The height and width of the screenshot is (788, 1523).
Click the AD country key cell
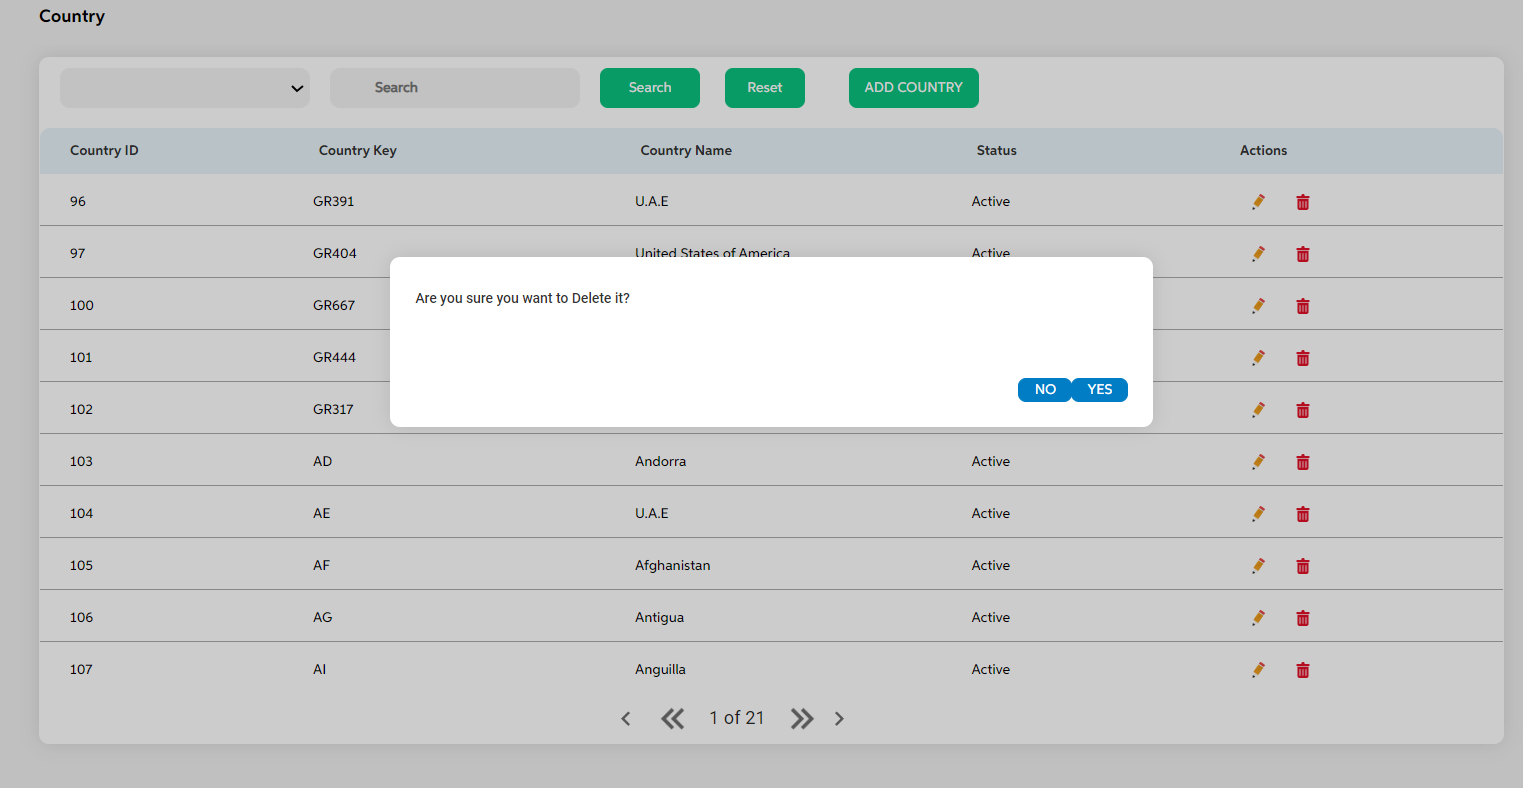tap(323, 462)
